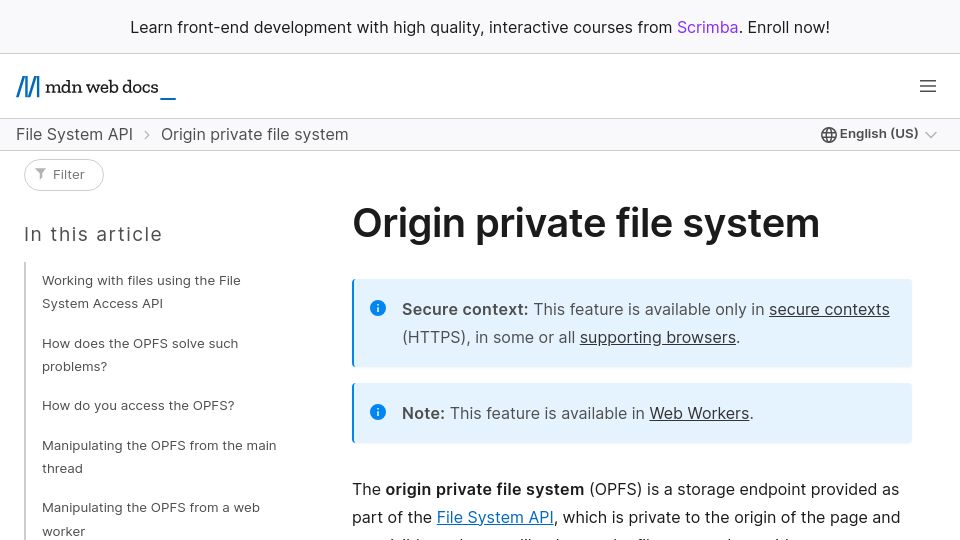The height and width of the screenshot is (540, 960).
Task: Go to mdn web docs homepage
Action: [96, 87]
